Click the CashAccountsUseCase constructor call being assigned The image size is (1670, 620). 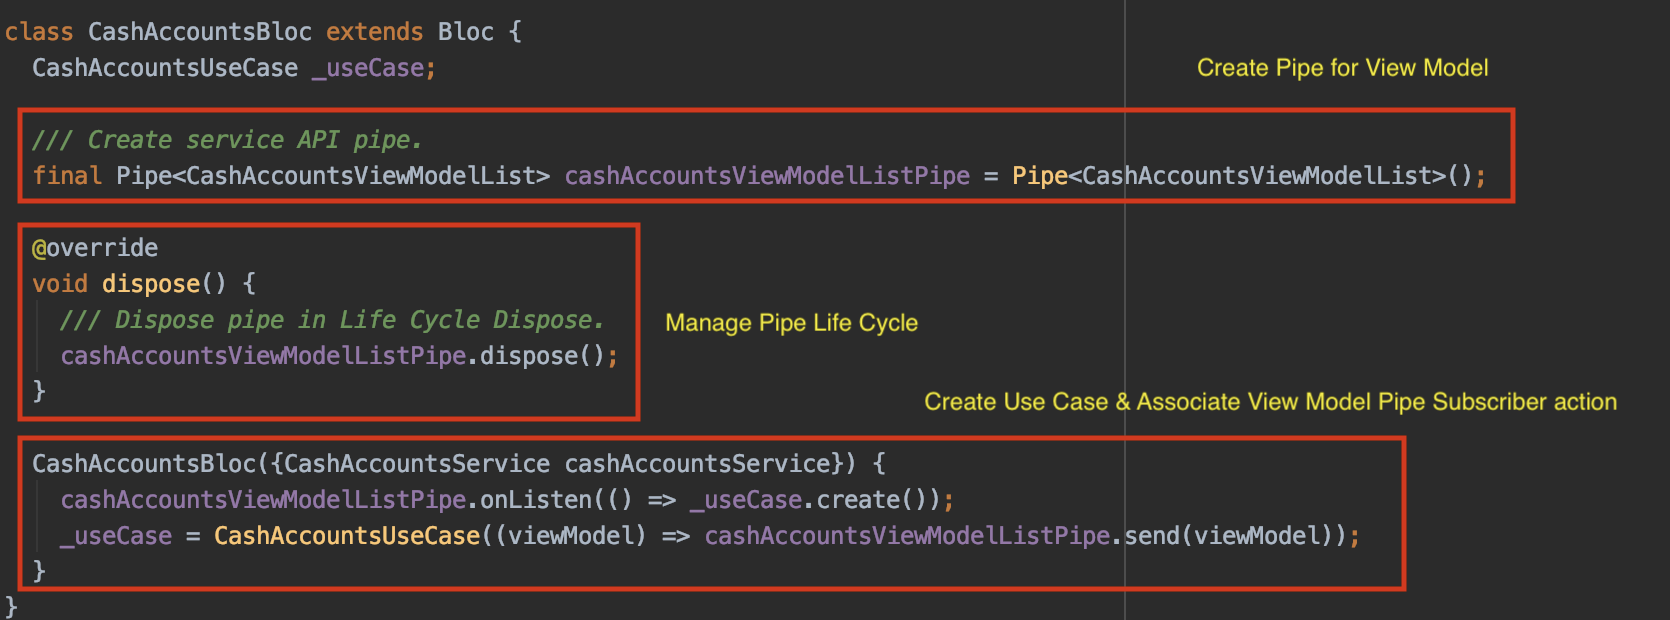coord(346,536)
